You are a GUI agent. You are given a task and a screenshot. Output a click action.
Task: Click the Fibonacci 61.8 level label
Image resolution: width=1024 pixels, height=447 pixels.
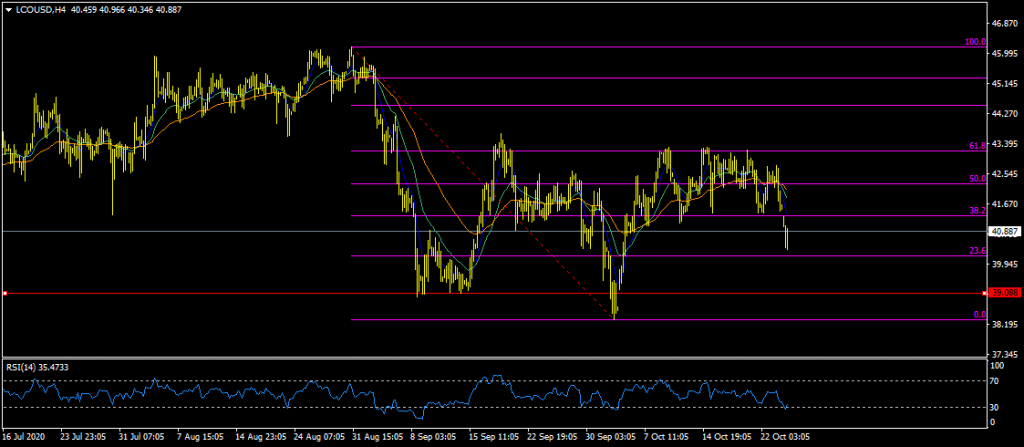pyautogui.click(x=978, y=146)
